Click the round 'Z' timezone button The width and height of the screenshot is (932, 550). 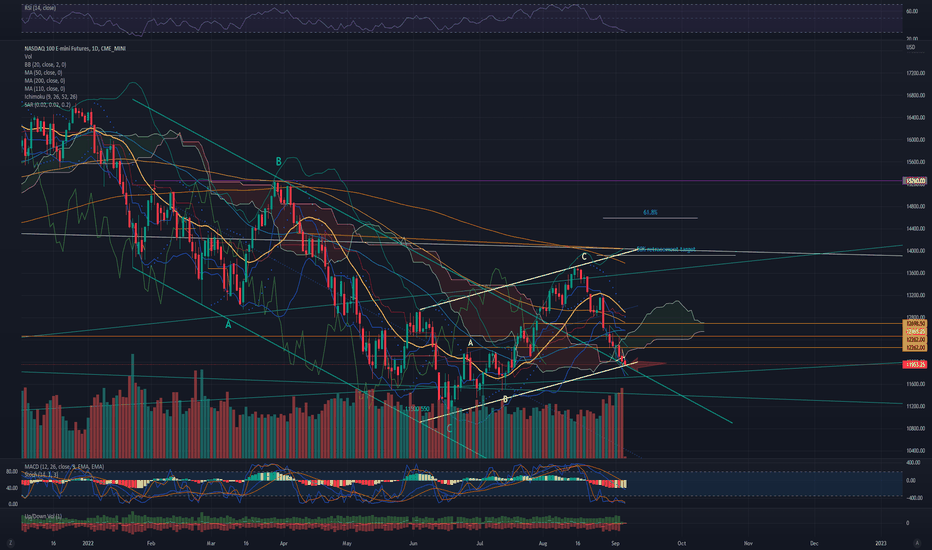coord(11,543)
